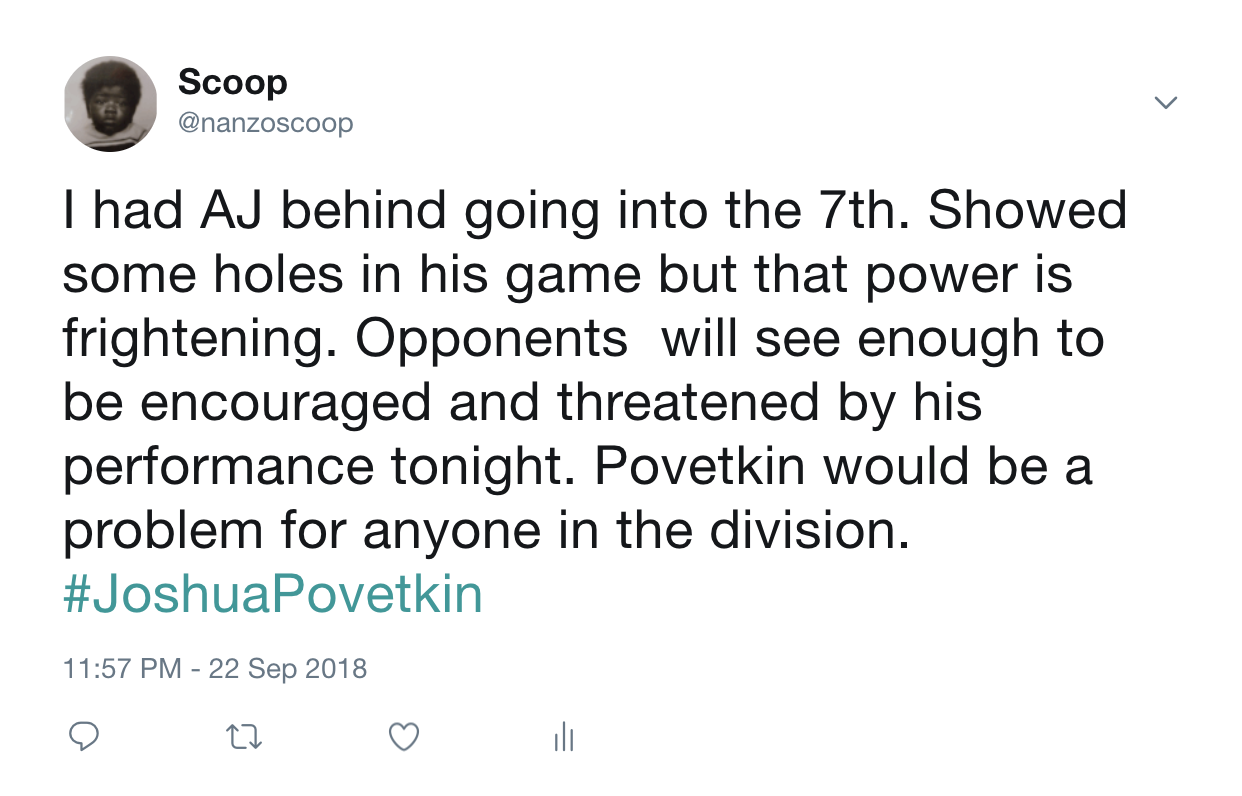The height and width of the screenshot is (796, 1242).
Task: Click the tweet text line starting 'be encouraged'
Action: coord(522,404)
